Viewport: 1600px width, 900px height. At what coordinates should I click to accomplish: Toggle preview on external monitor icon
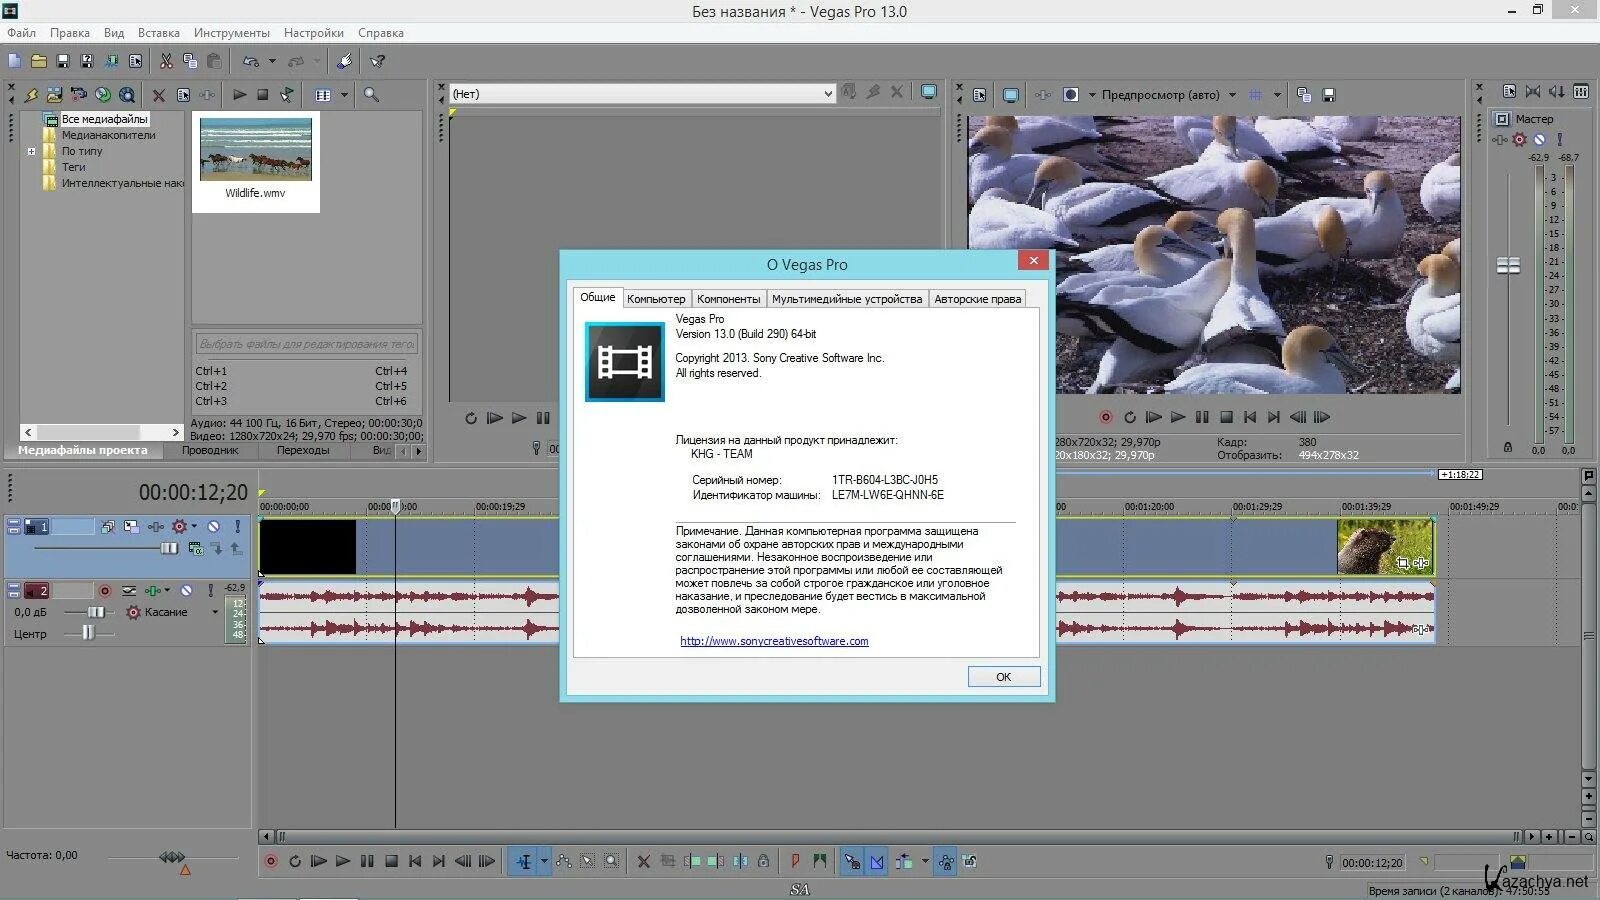click(x=1011, y=95)
